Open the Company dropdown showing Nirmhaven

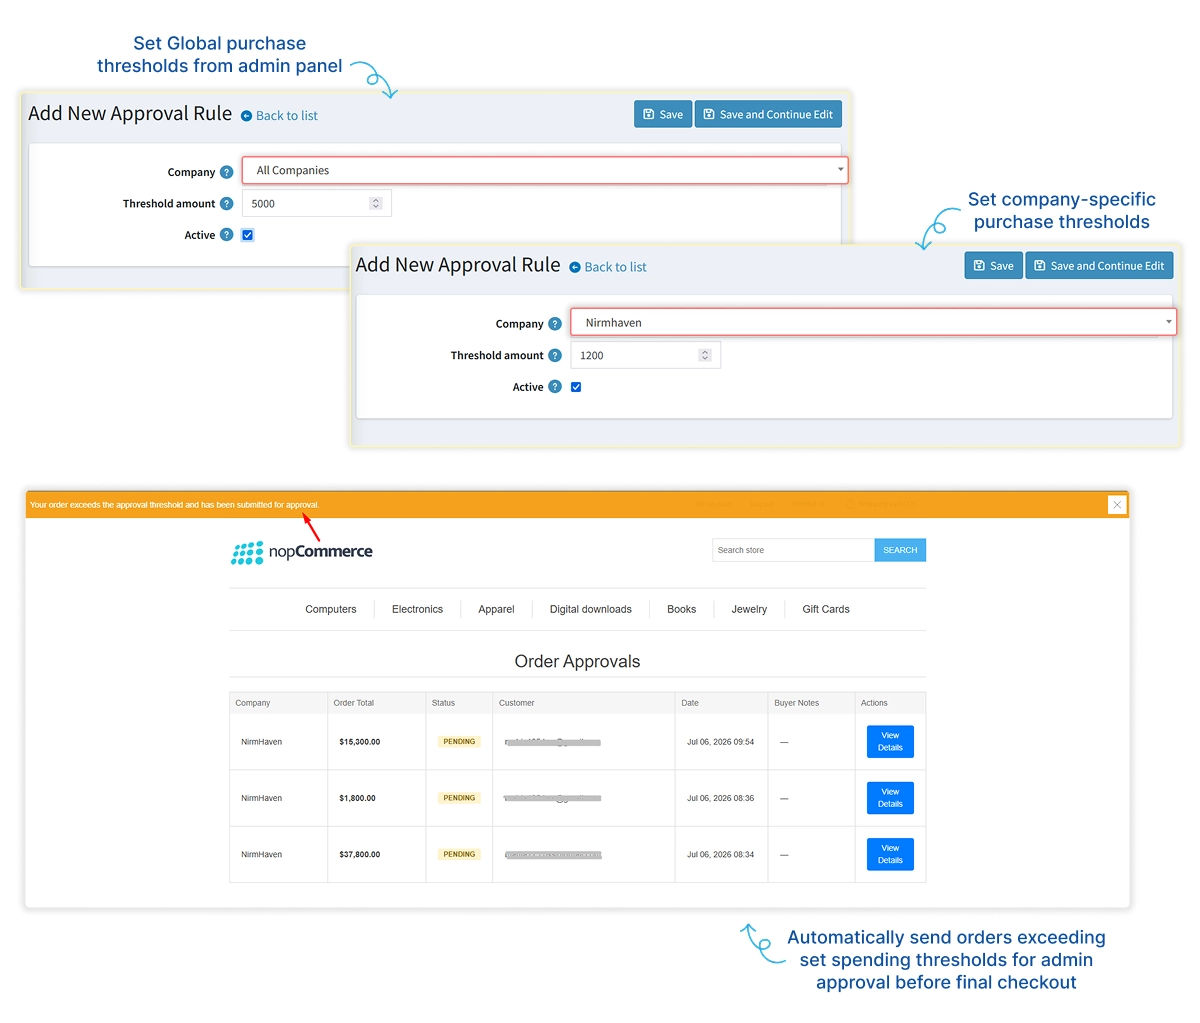click(x=874, y=322)
